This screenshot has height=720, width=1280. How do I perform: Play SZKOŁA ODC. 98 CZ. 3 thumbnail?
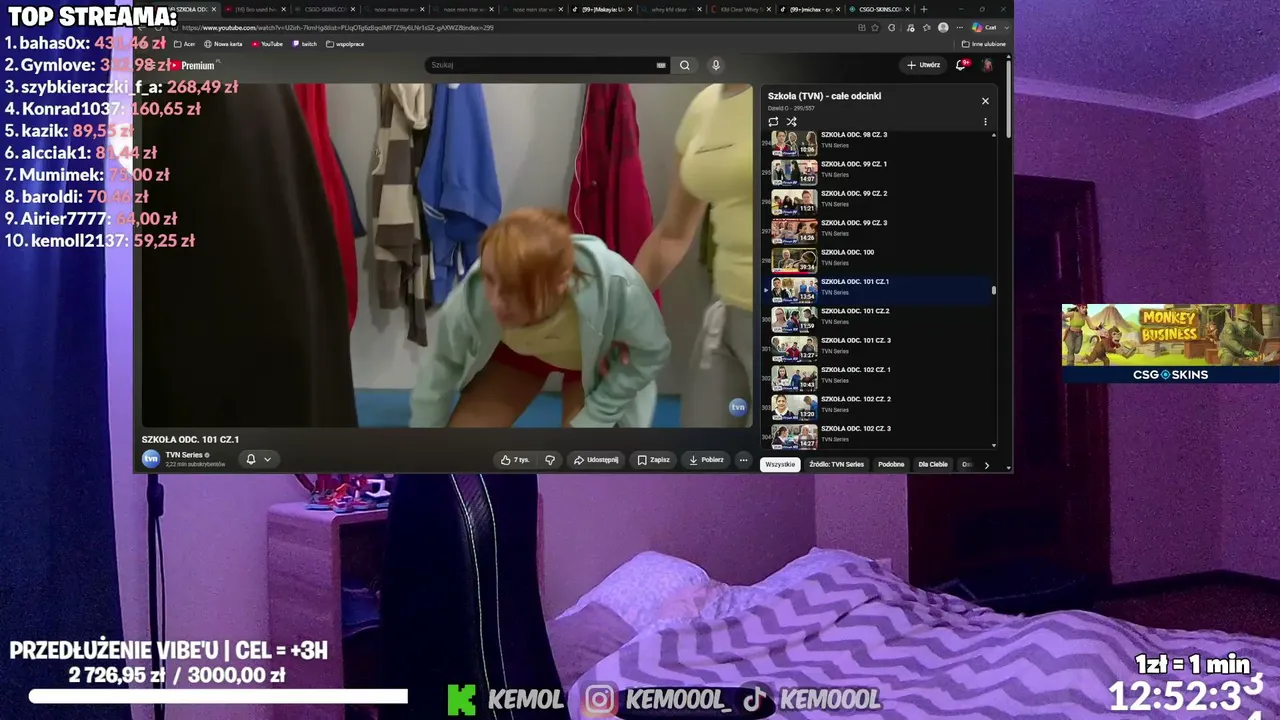pyautogui.click(x=794, y=143)
